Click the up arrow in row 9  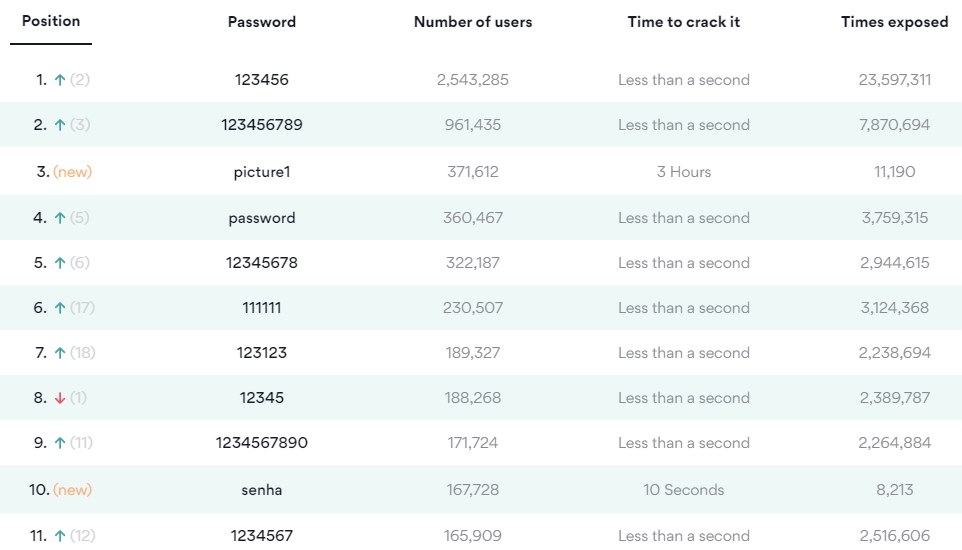point(60,443)
